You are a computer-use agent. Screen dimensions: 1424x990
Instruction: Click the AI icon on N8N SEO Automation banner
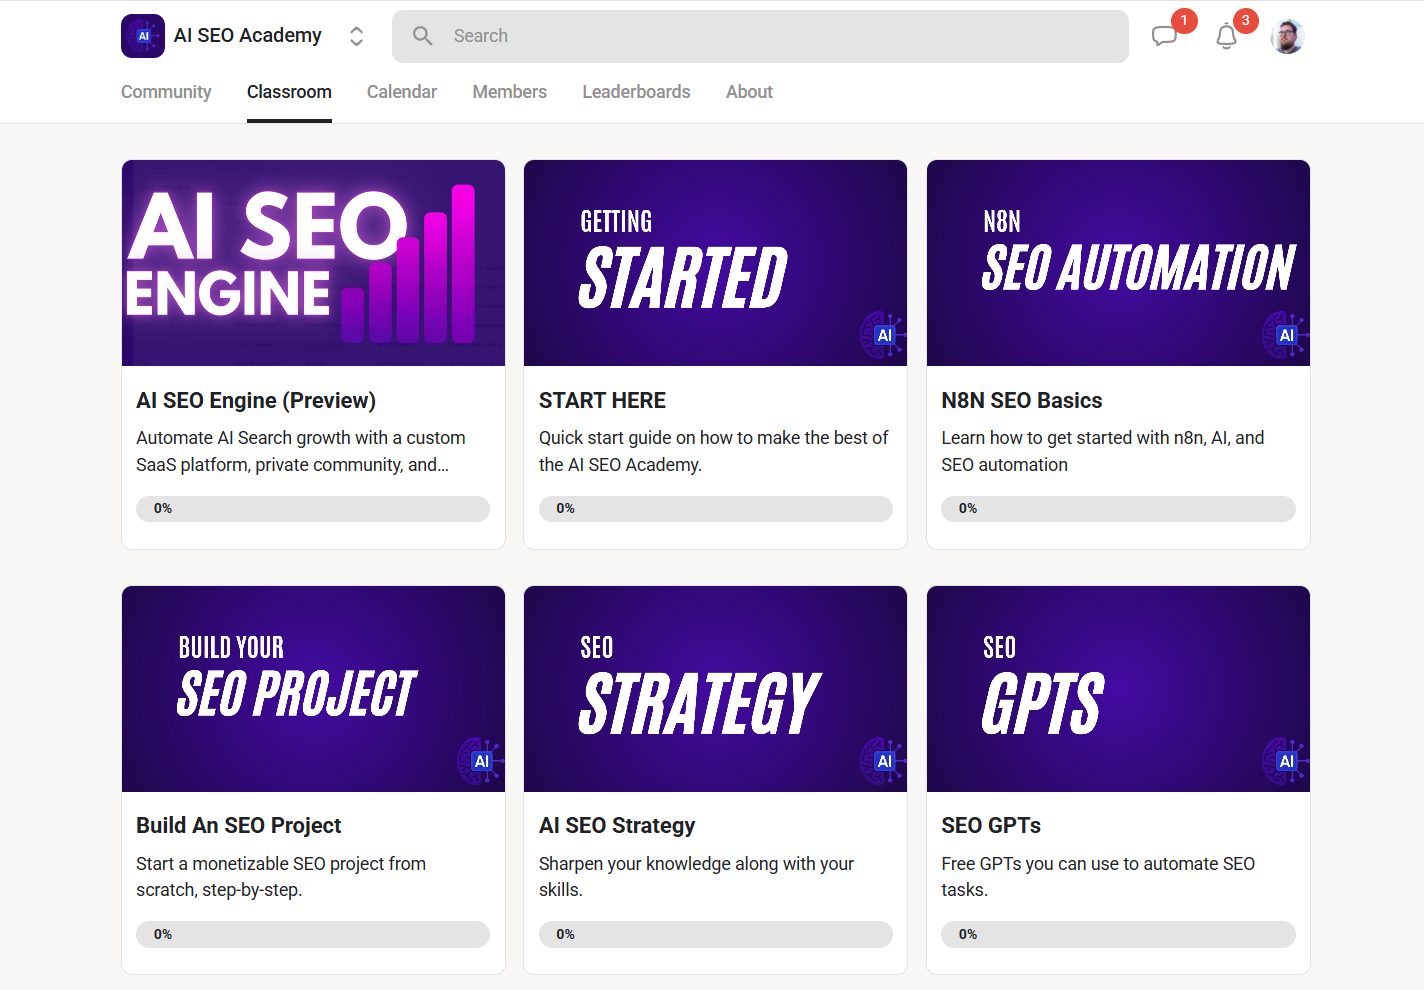pos(1286,335)
